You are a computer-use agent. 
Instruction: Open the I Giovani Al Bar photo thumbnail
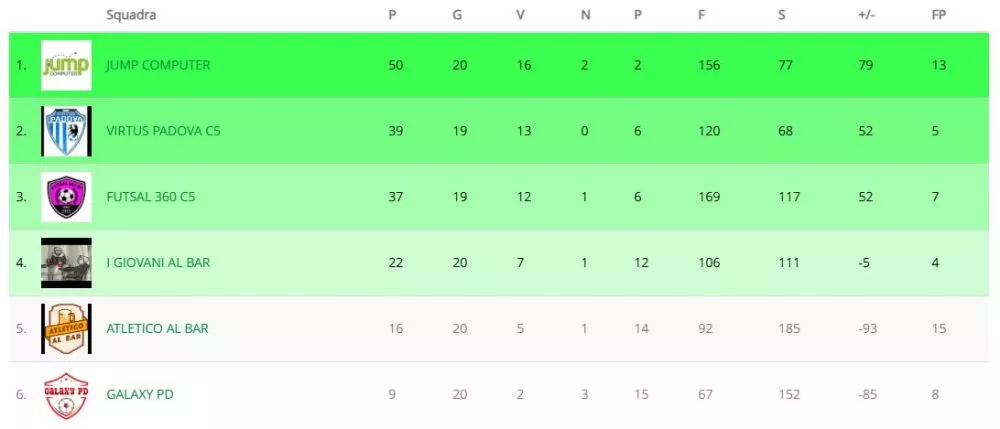pyautogui.click(x=66, y=263)
